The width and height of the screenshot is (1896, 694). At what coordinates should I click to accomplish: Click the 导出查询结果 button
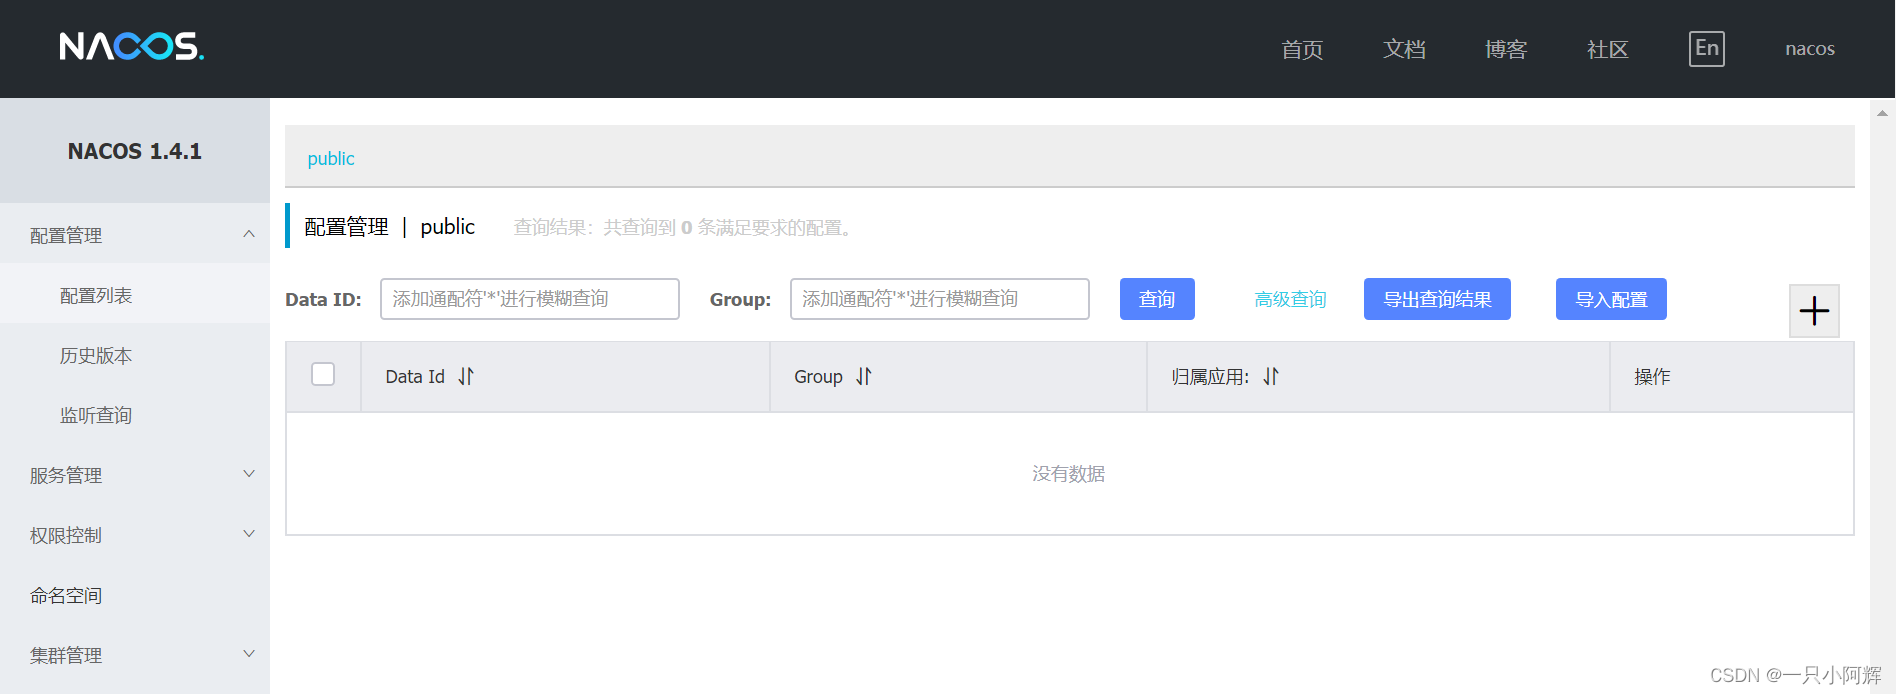(x=1437, y=299)
